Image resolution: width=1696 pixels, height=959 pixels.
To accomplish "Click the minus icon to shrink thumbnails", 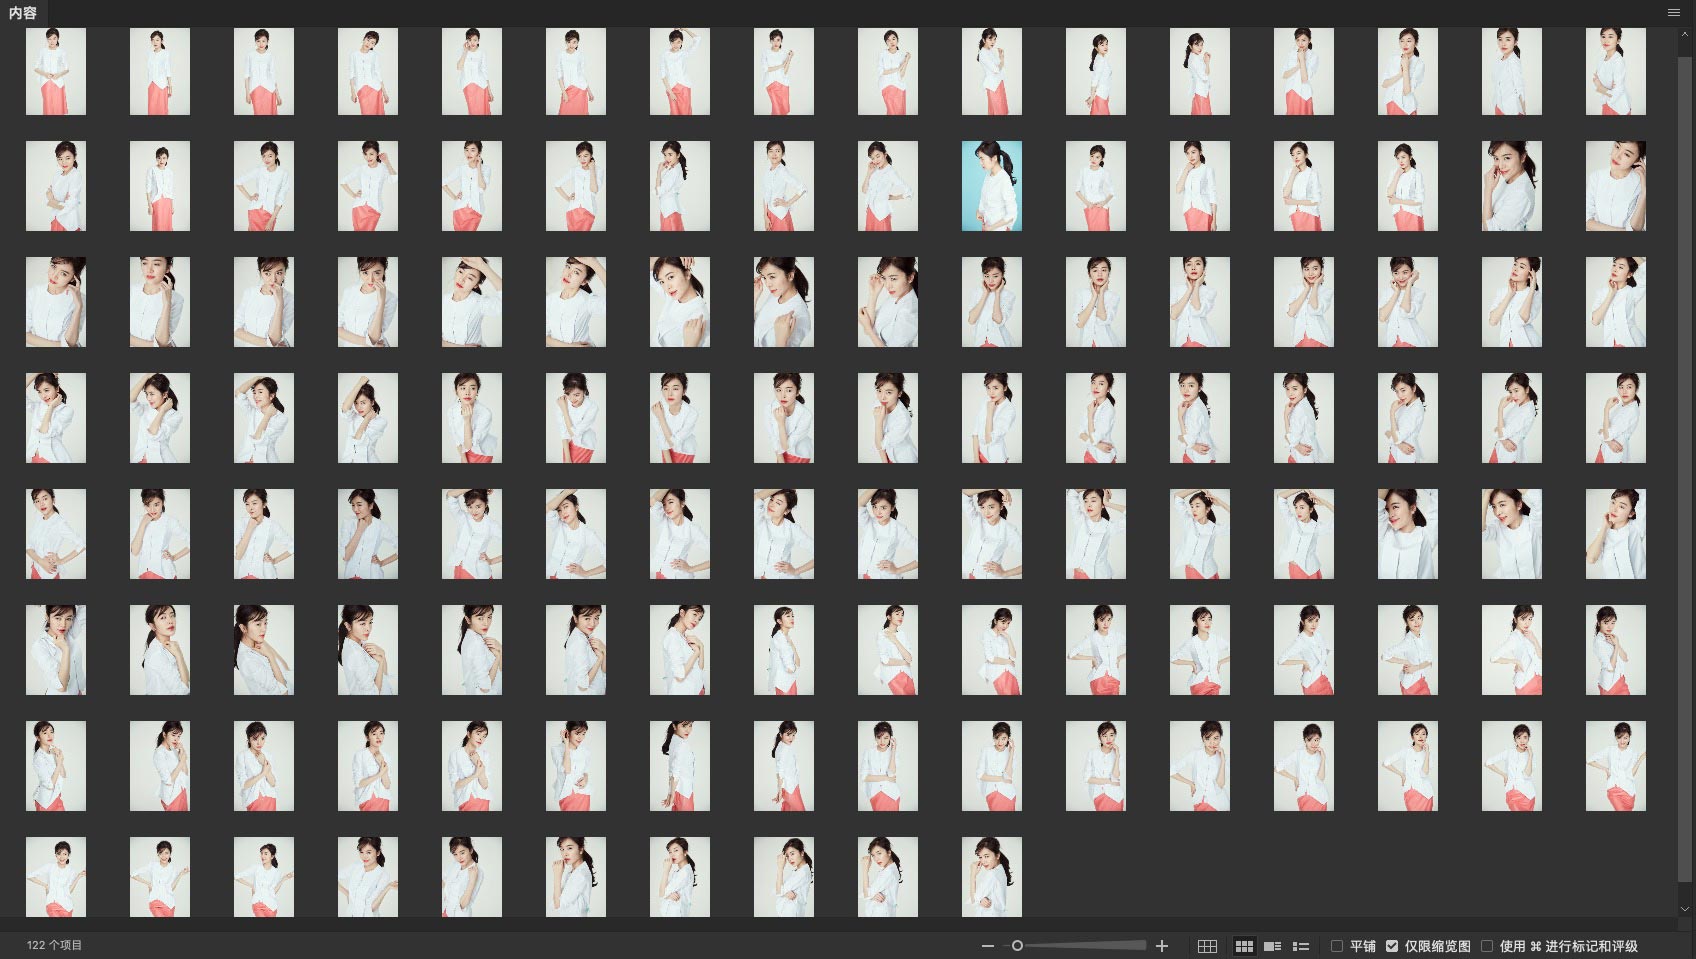I will pos(988,946).
